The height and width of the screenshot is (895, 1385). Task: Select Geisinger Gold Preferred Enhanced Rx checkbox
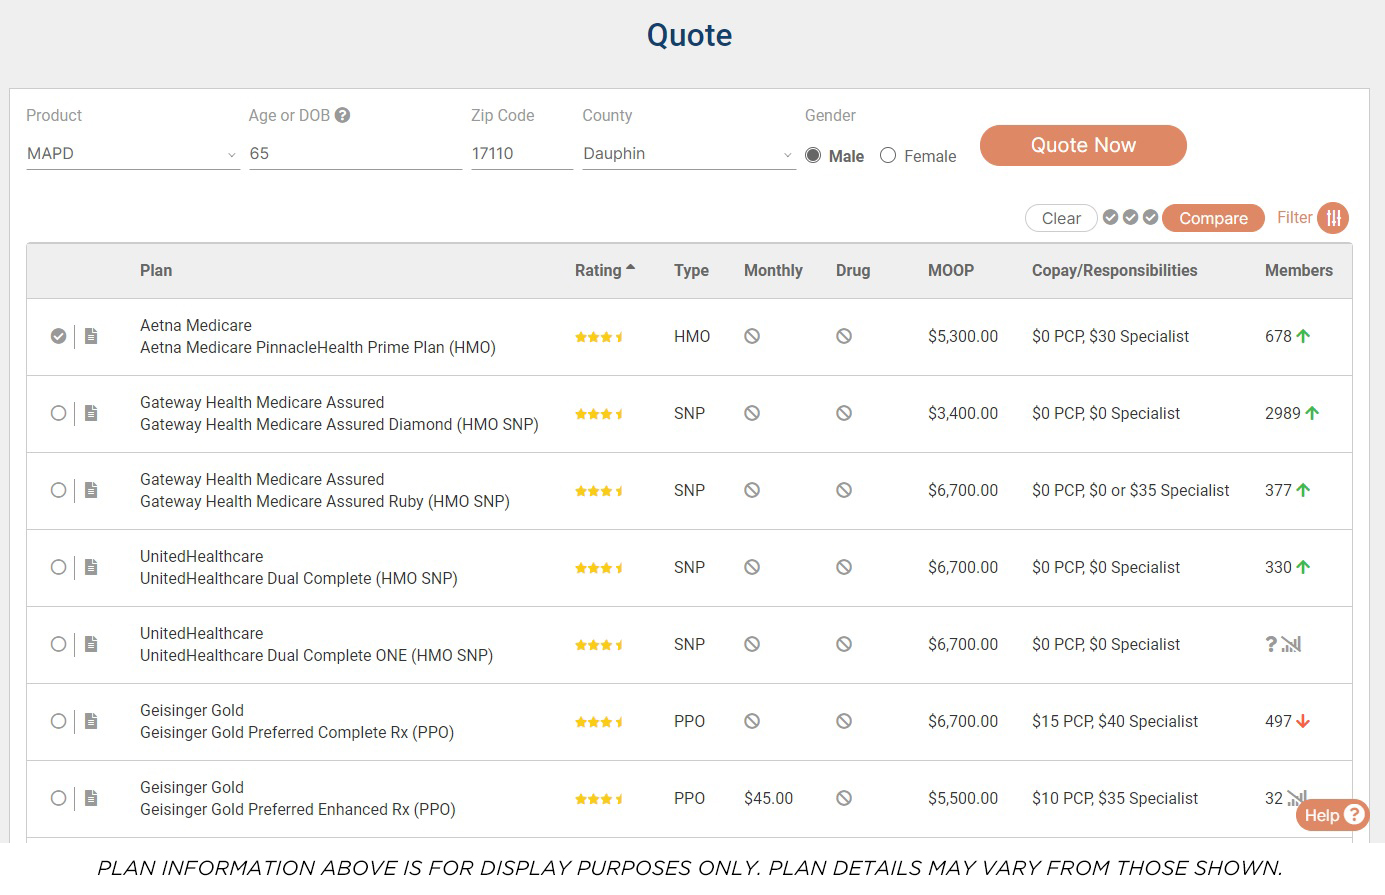58,798
